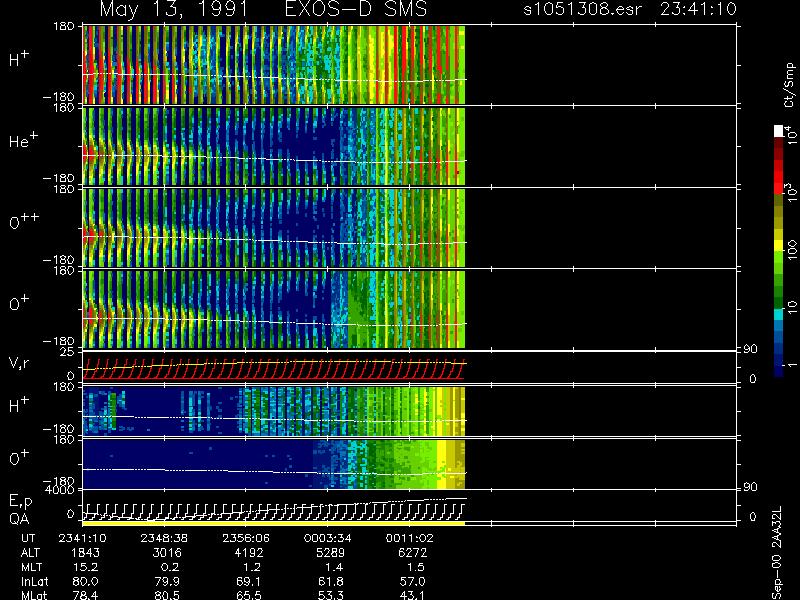Click the 10^3 colorbar tick label

(791, 193)
